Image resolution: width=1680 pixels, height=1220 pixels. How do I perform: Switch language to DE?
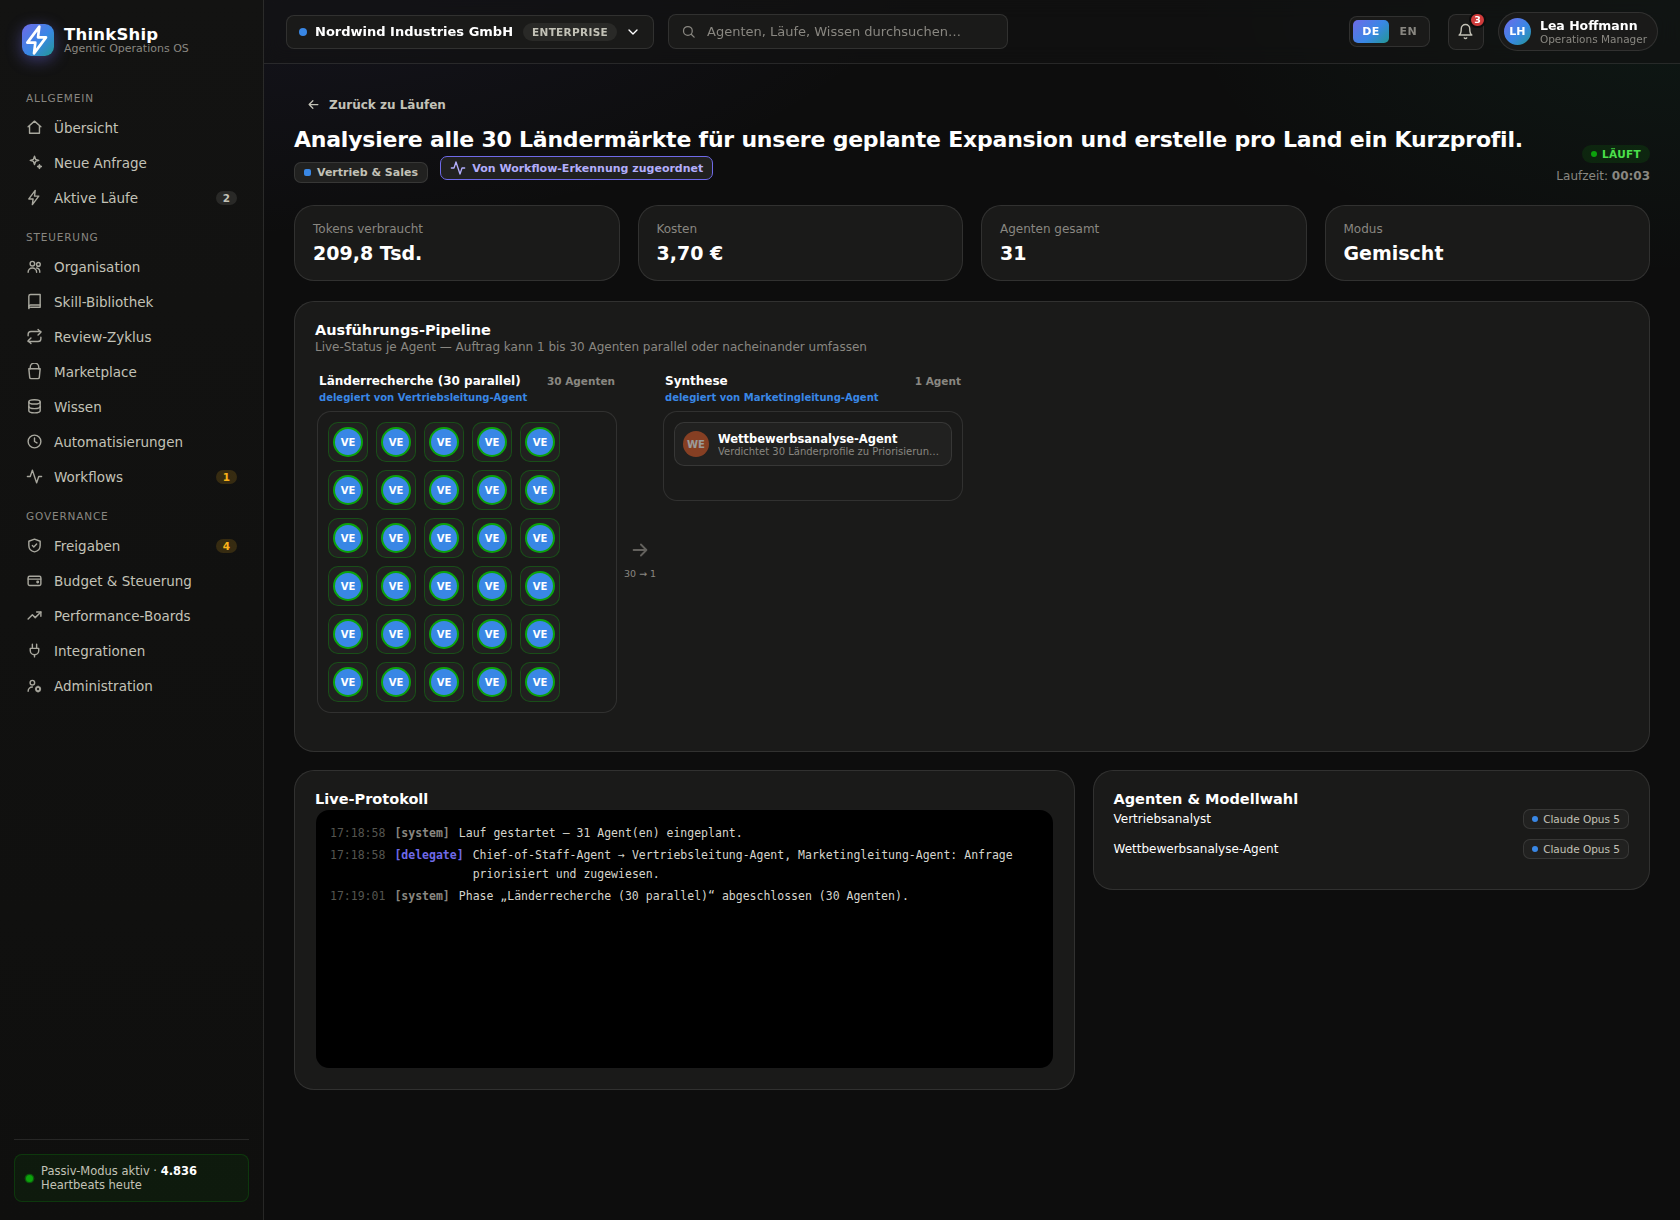point(1370,32)
